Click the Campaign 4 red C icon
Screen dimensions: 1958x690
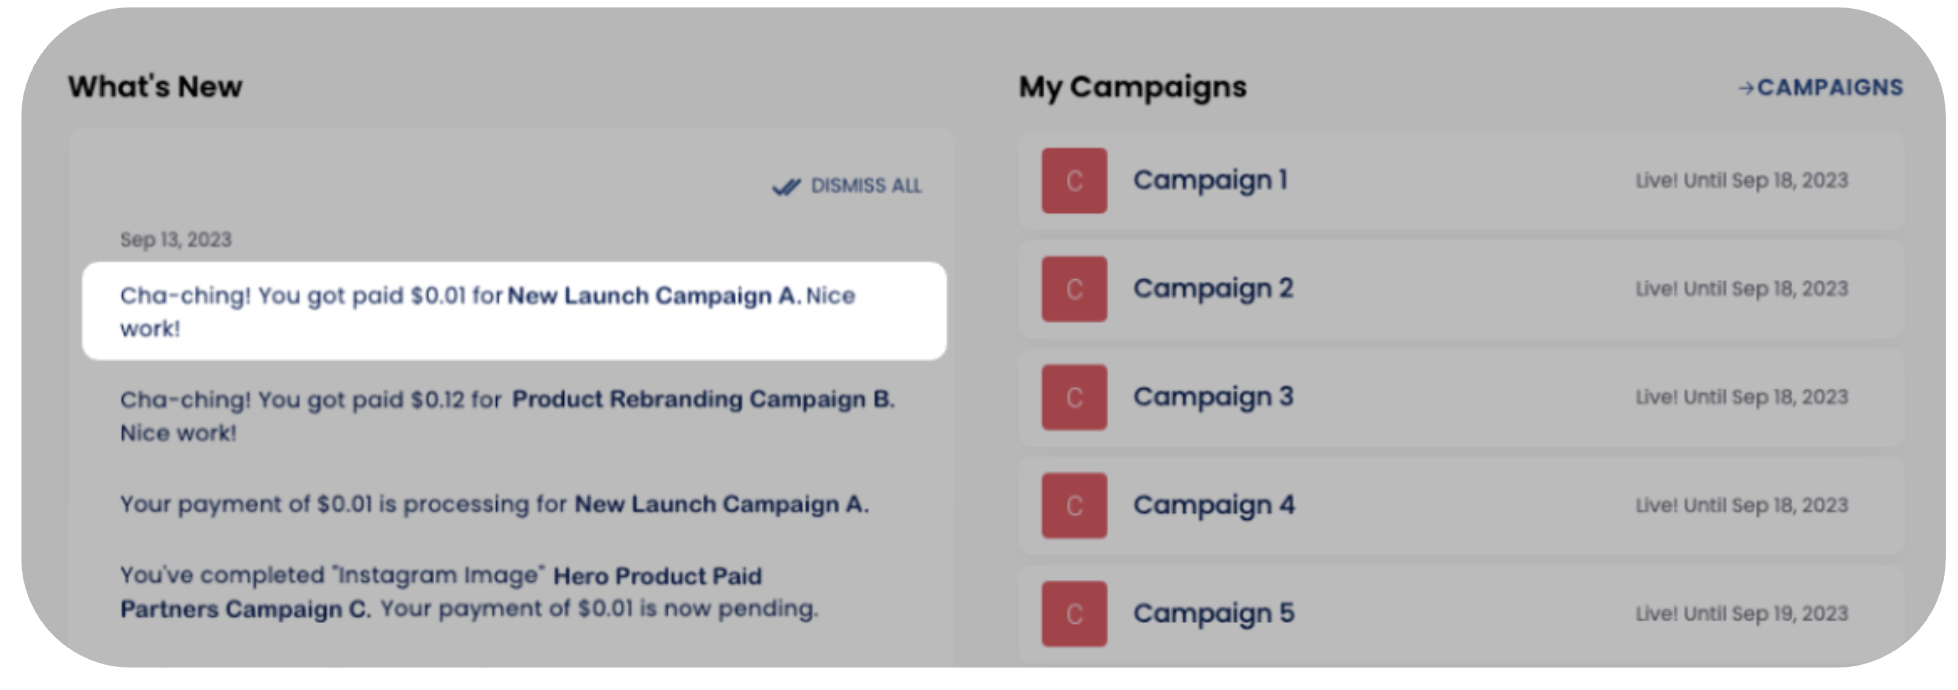(1074, 505)
